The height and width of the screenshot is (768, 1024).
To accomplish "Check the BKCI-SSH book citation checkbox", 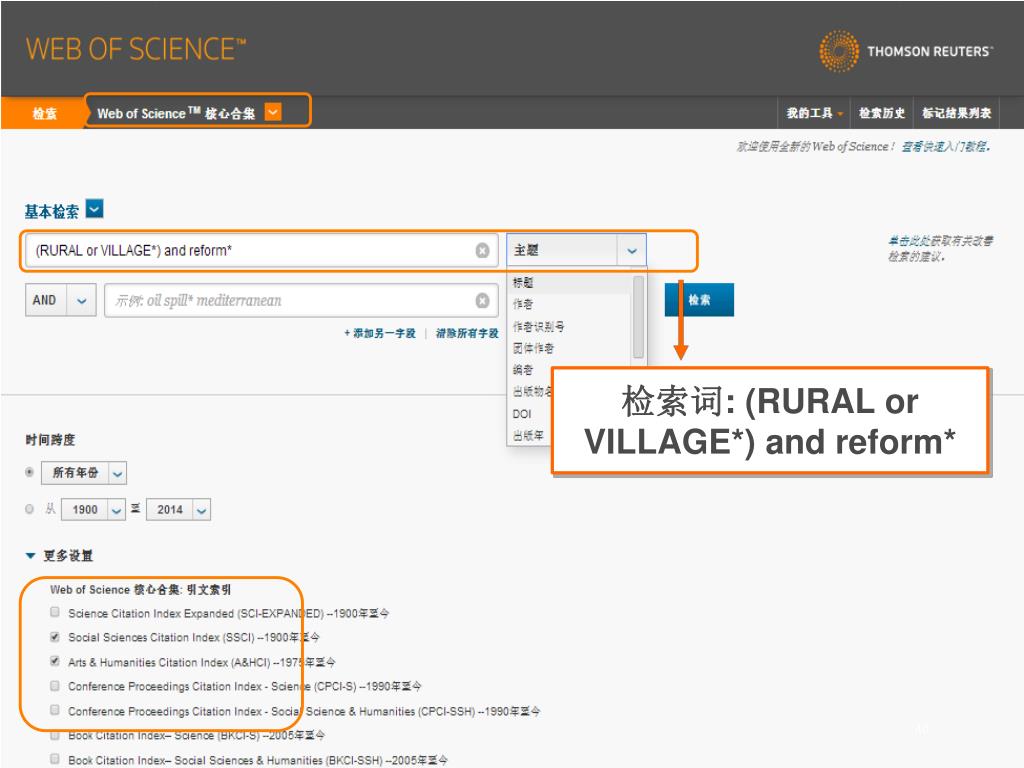I will (x=55, y=759).
